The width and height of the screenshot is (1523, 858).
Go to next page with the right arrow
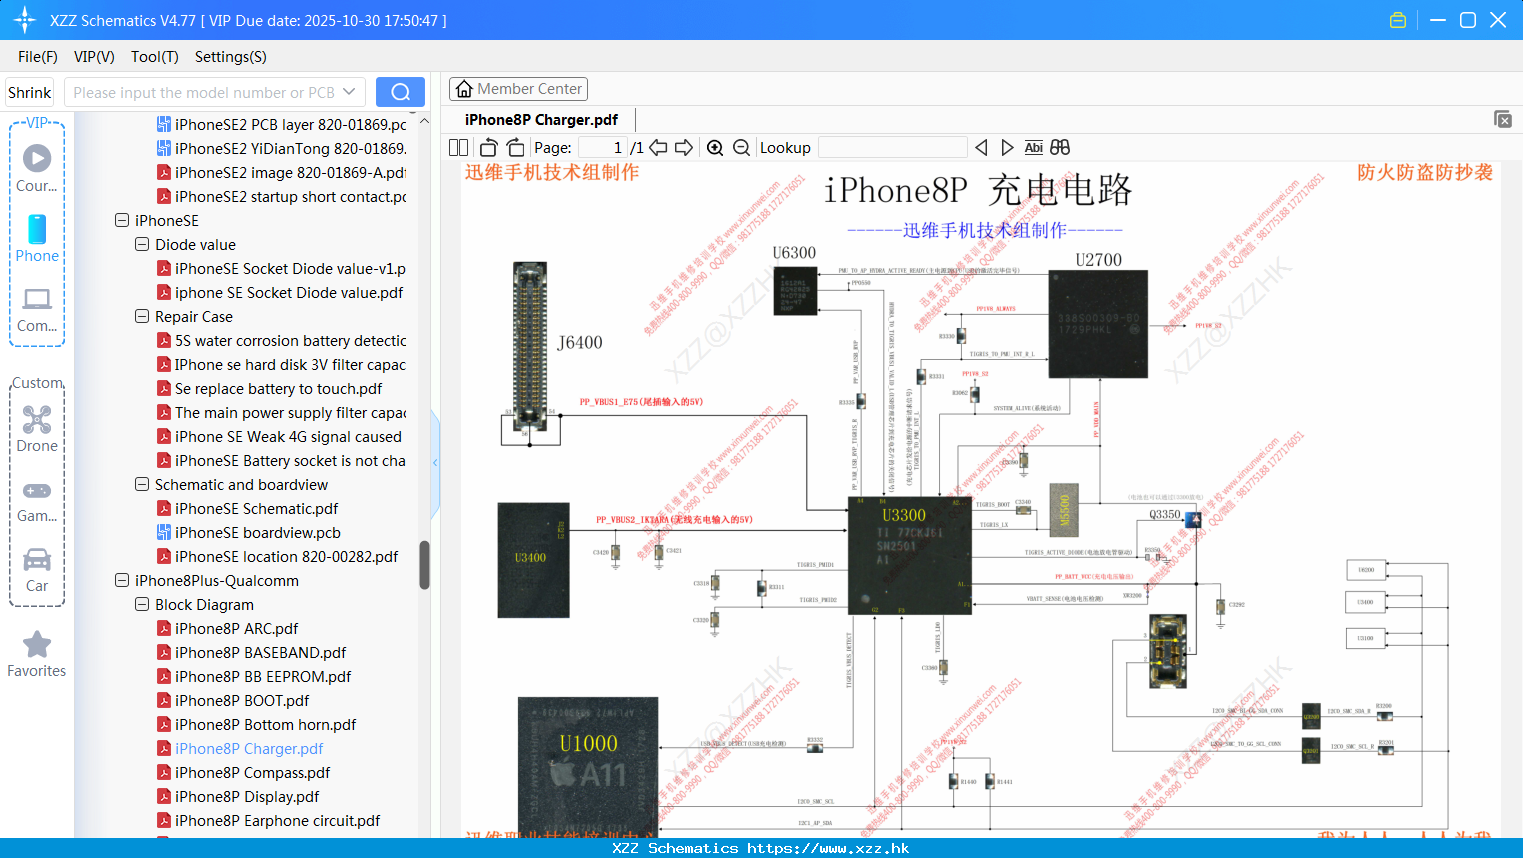click(684, 147)
